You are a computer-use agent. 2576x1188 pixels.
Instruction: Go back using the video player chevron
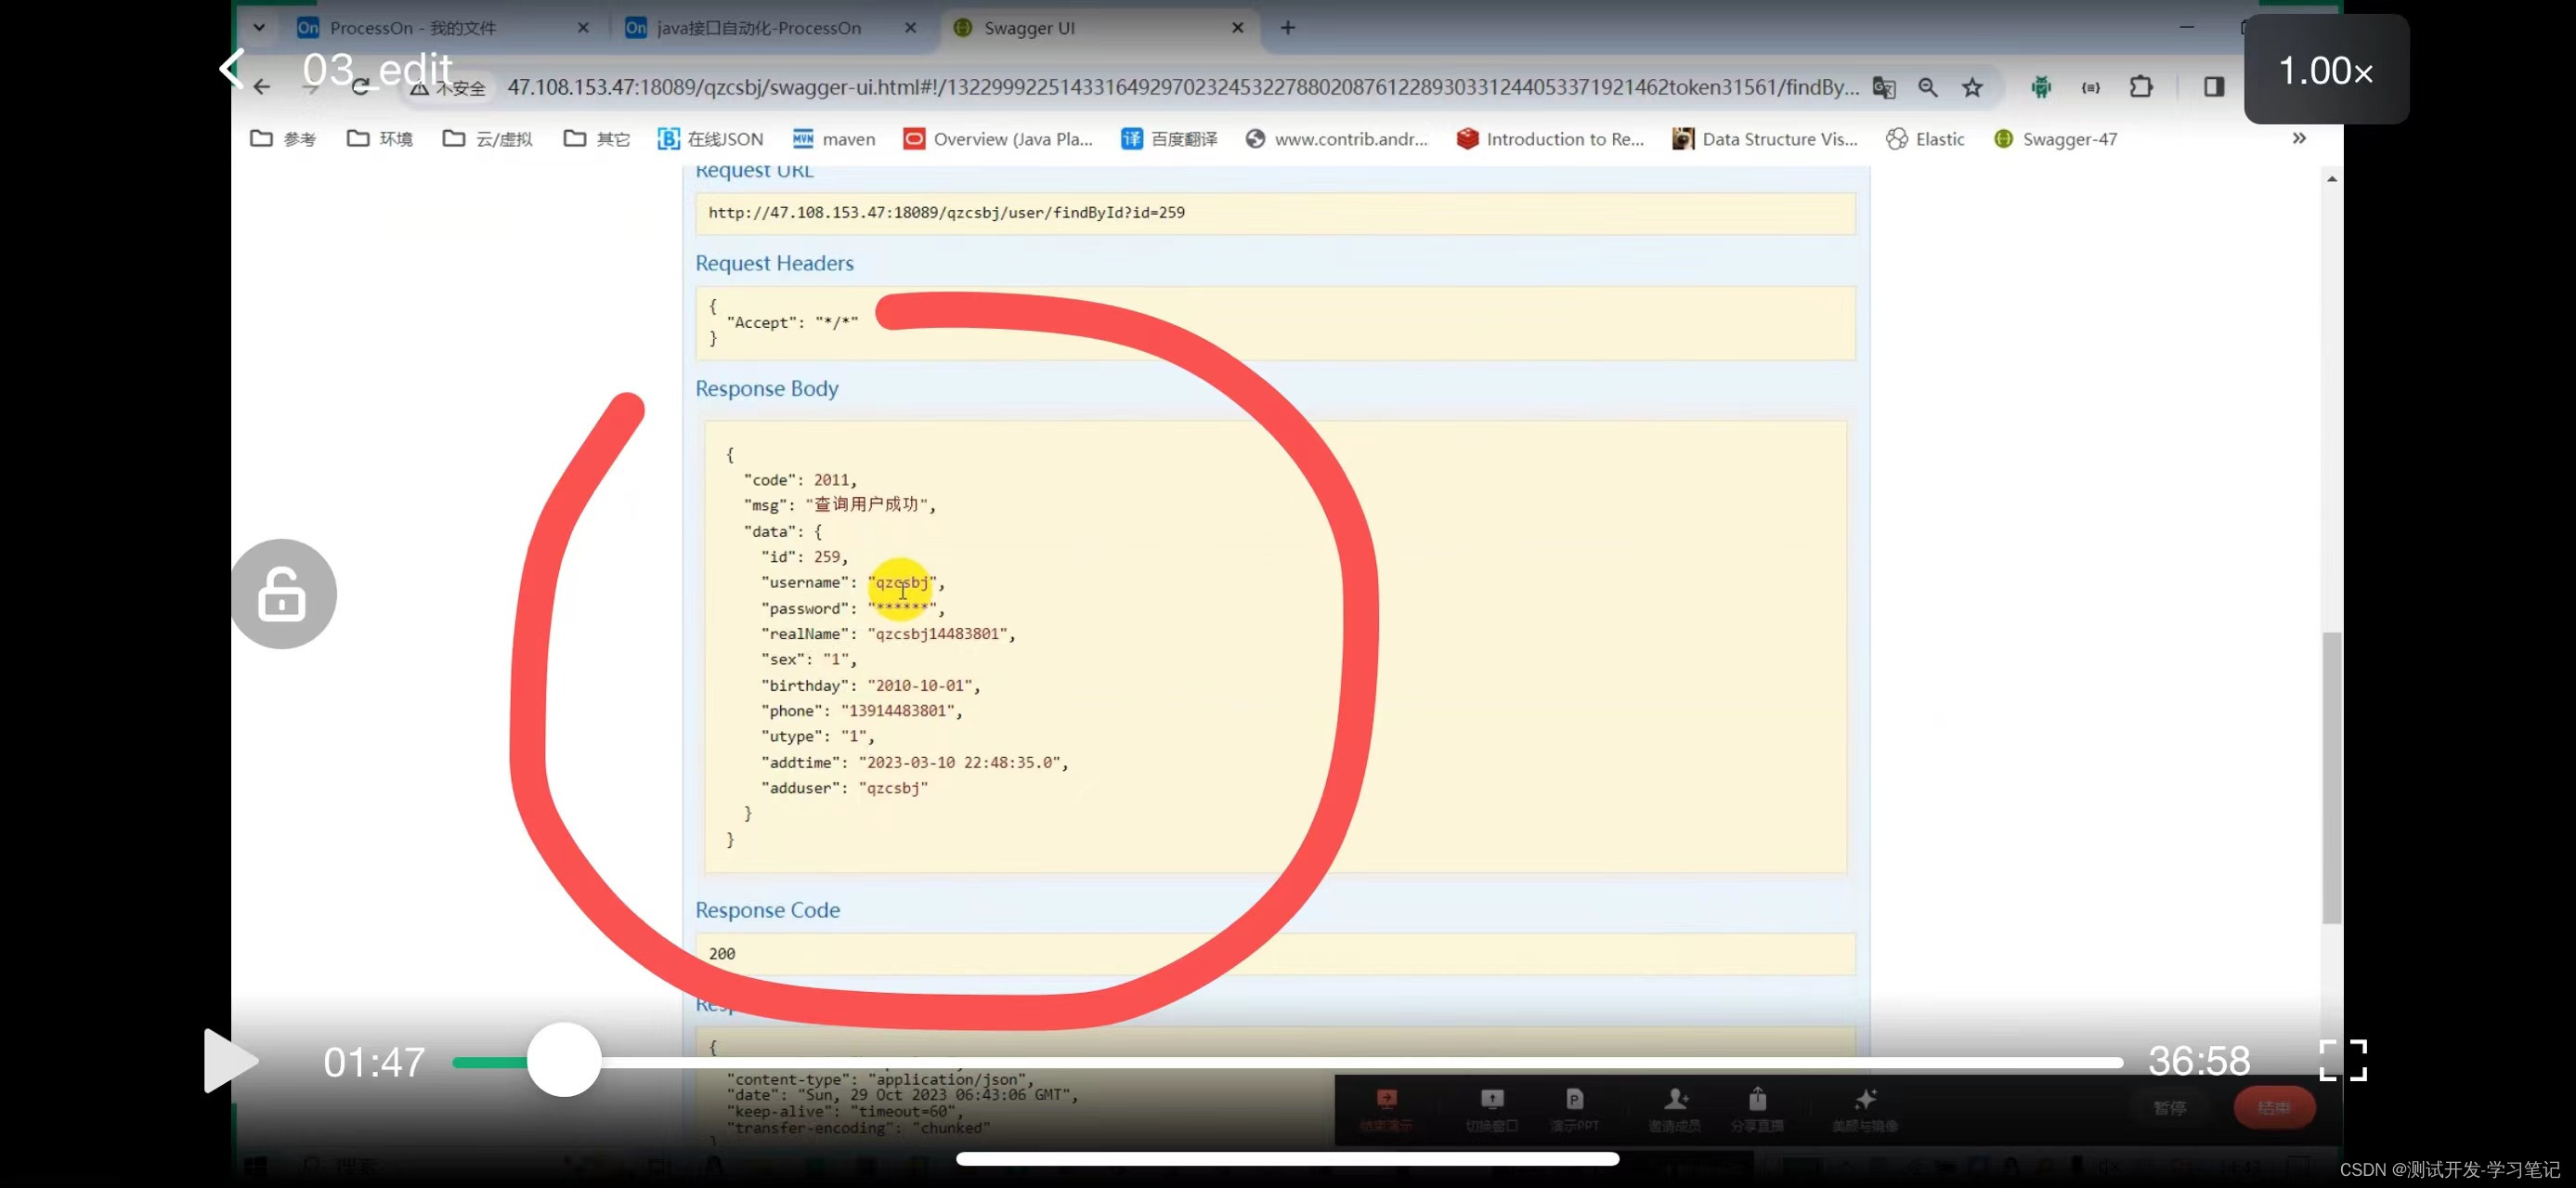232,69
